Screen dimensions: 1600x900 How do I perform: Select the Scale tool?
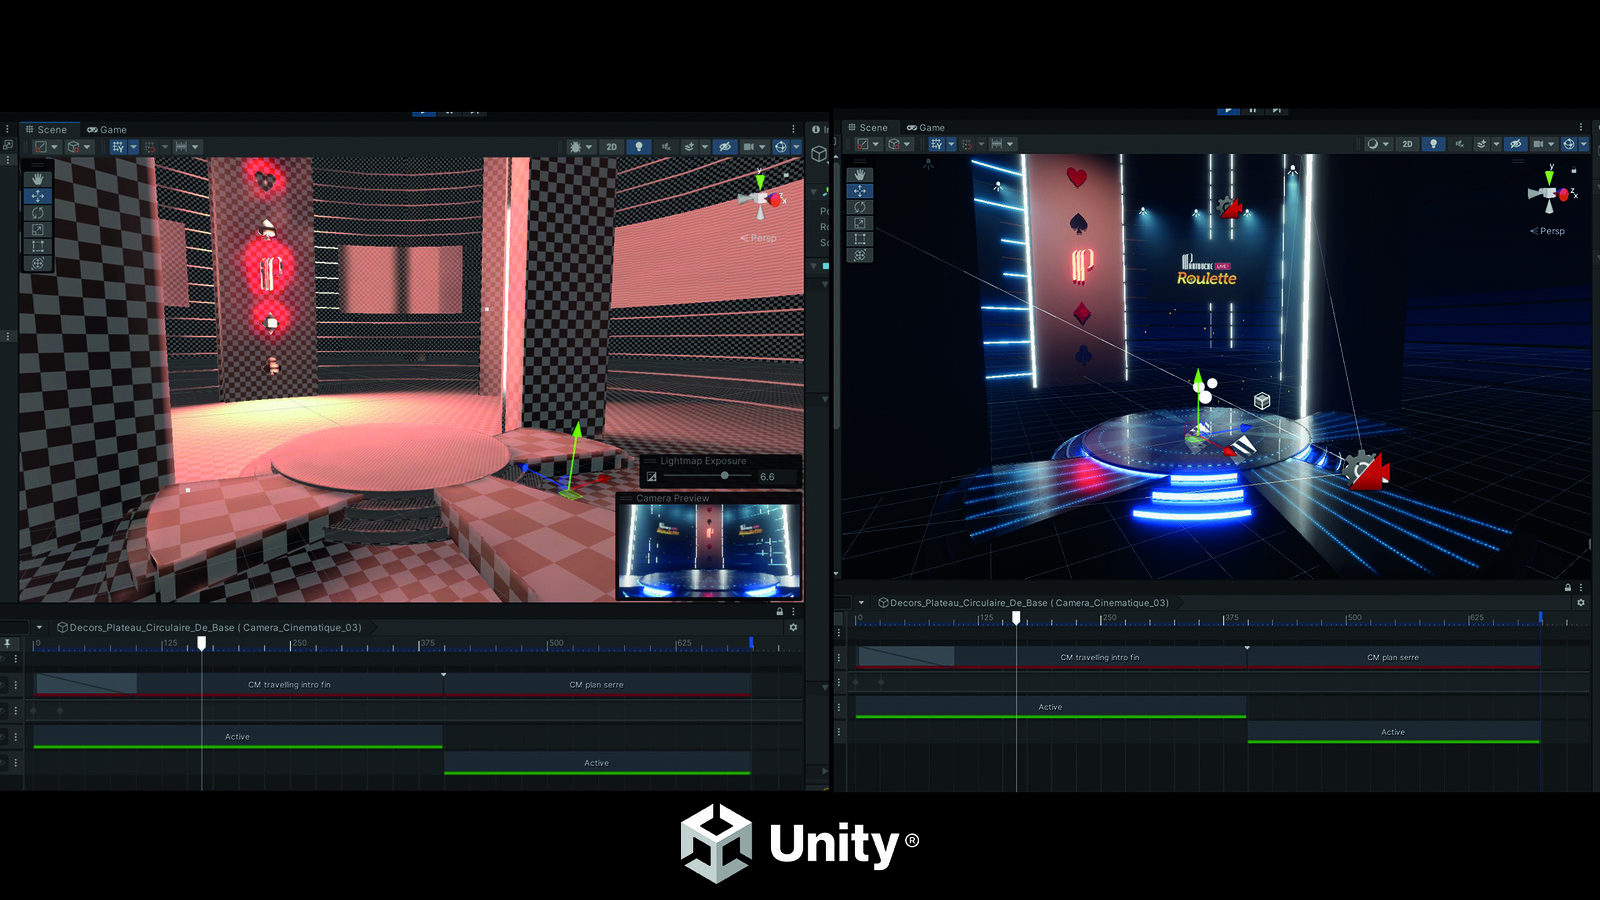coord(38,229)
